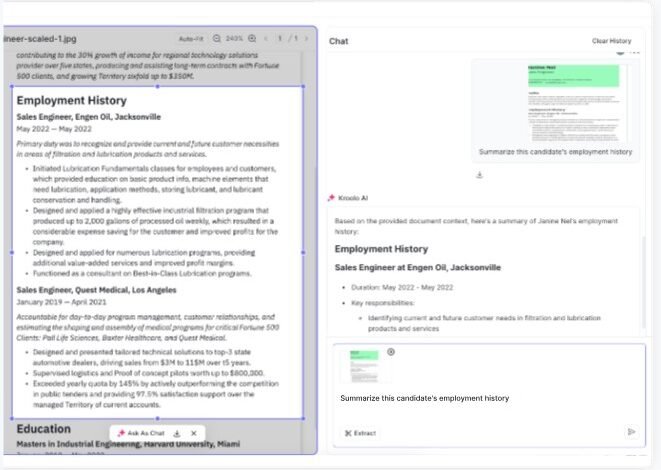Click the Employment History heading in document

click(x=72, y=100)
